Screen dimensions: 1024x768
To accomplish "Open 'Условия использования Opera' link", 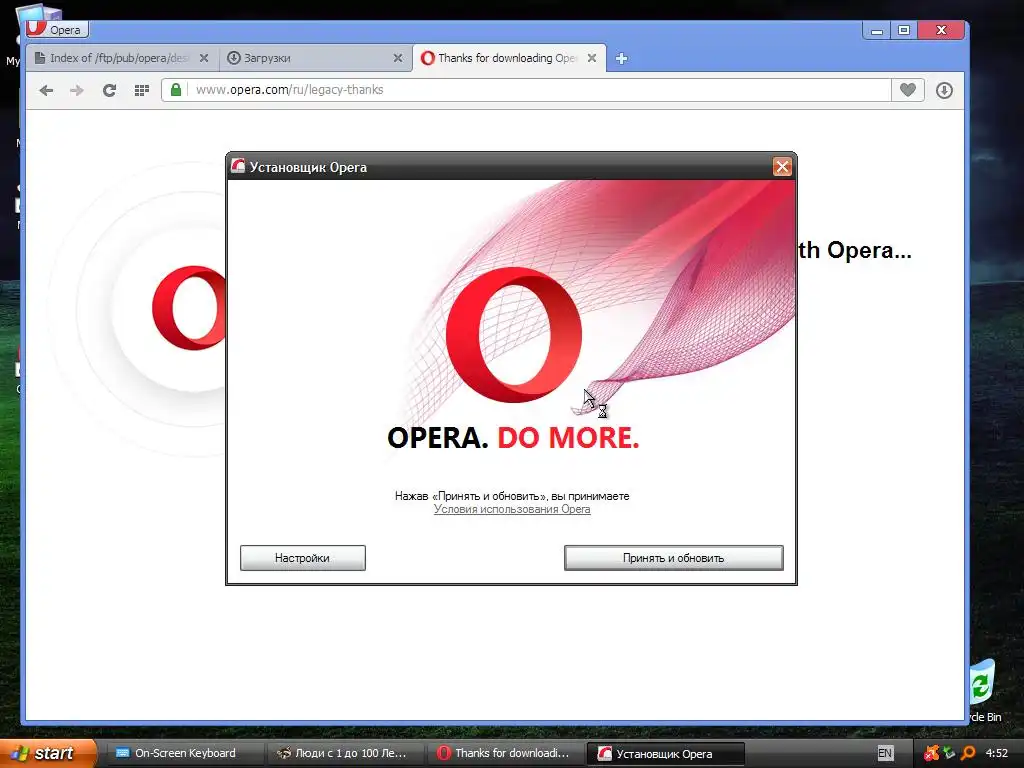I will click(x=512, y=509).
